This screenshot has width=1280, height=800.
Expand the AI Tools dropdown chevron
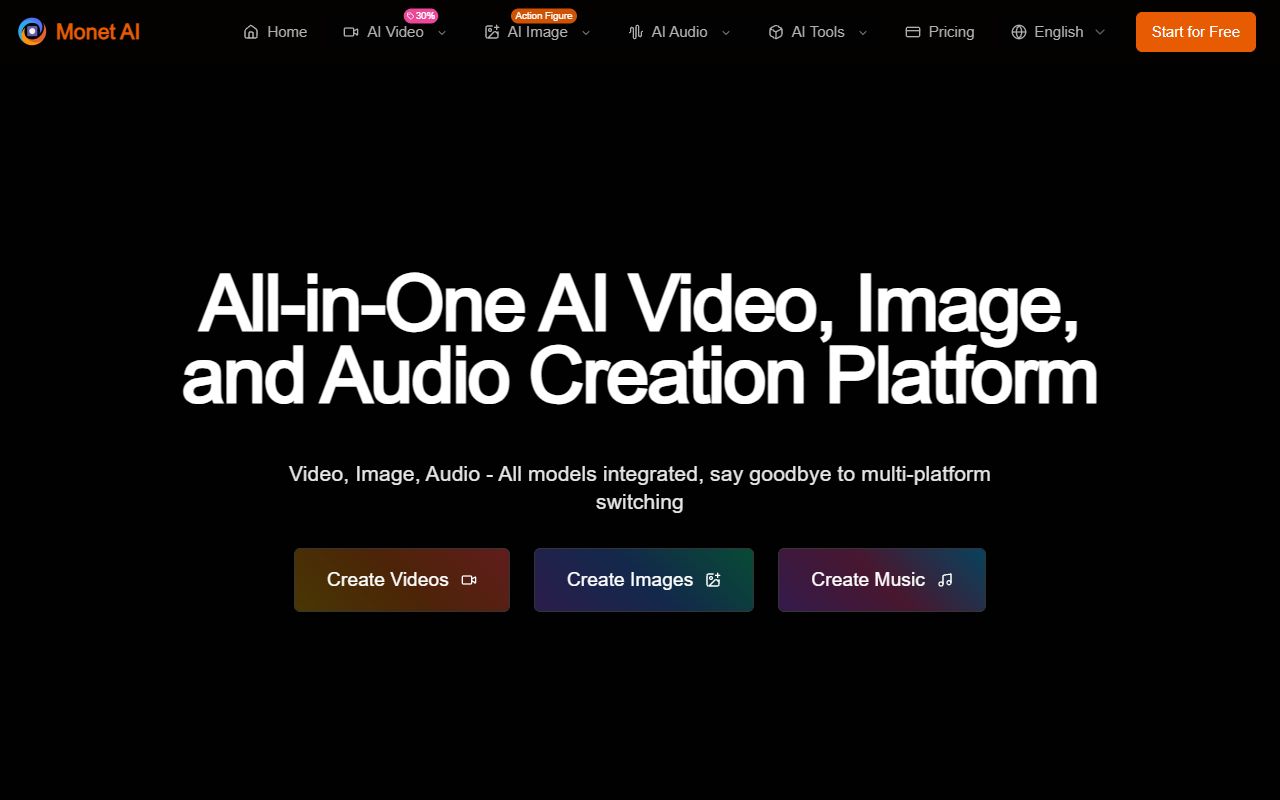pyautogui.click(x=863, y=32)
